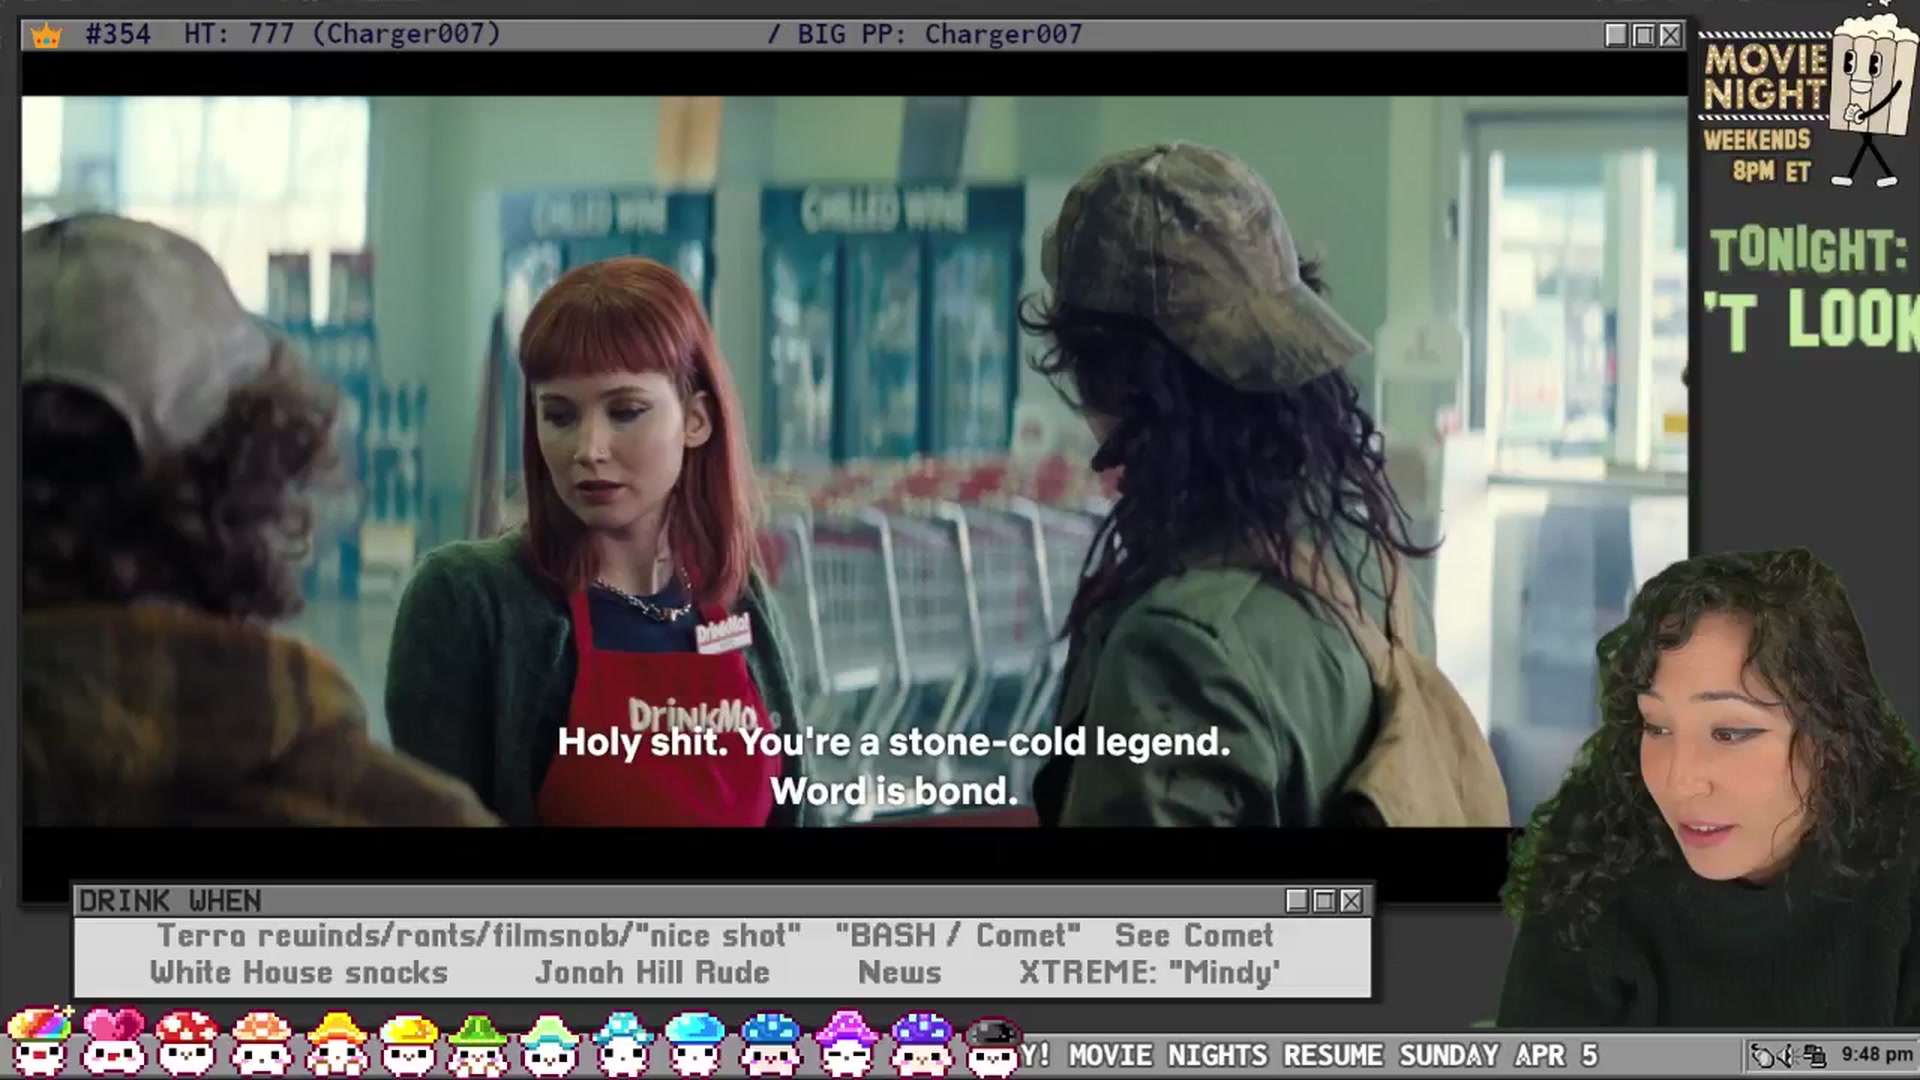Click the 'Terra rewinds/rants/filmsnob/"nice shot"' rule
This screenshot has height=1080, width=1920.
[x=479, y=936]
